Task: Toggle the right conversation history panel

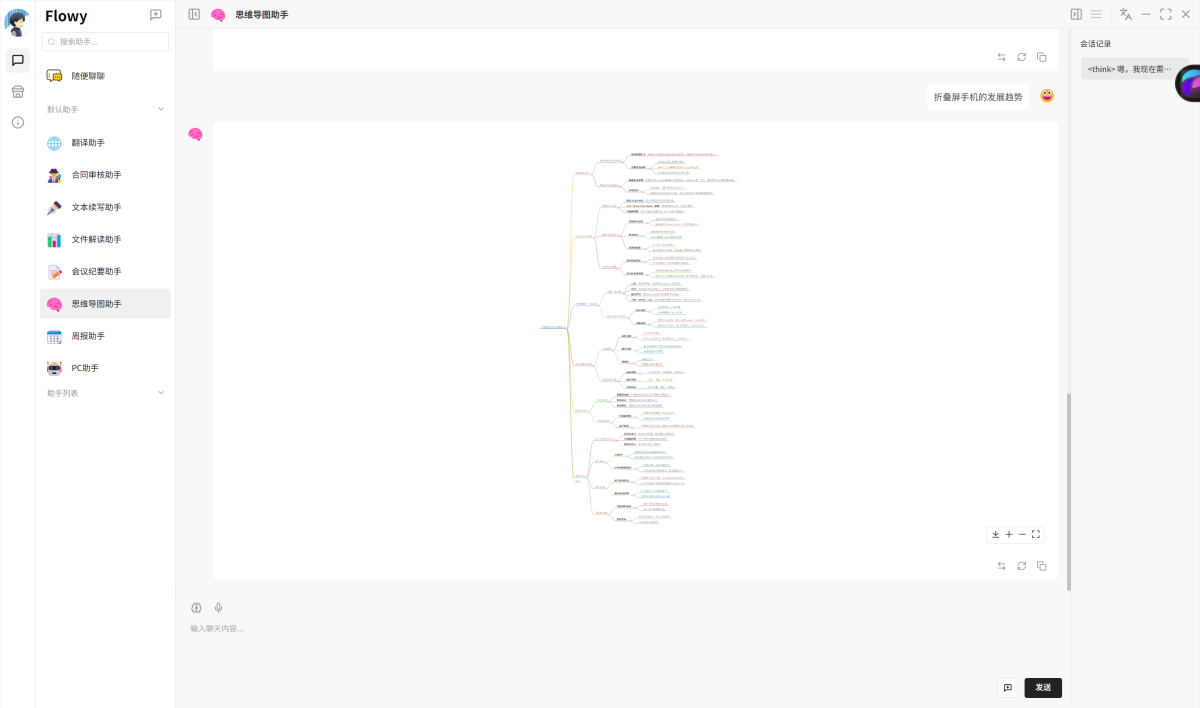Action: pyautogui.click(x=1076, y=14)
